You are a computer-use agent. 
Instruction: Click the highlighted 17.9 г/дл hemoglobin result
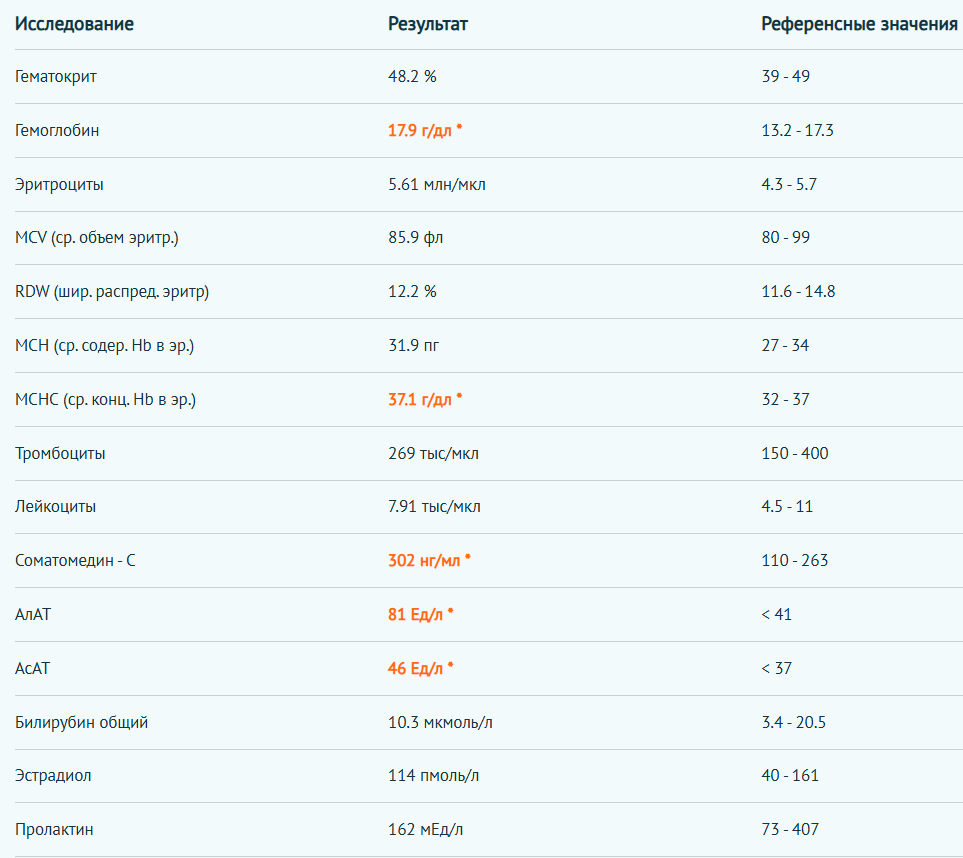(421, 130)
